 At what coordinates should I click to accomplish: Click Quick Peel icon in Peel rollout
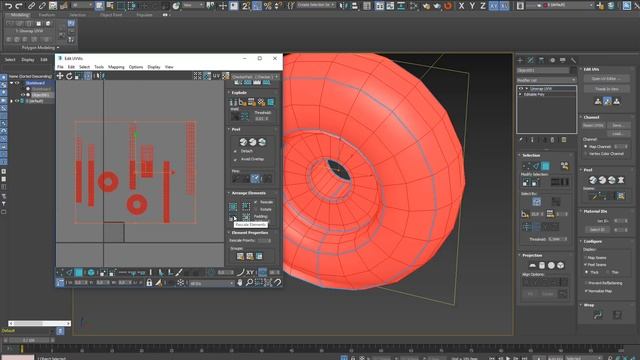click(x=243, y=142)
